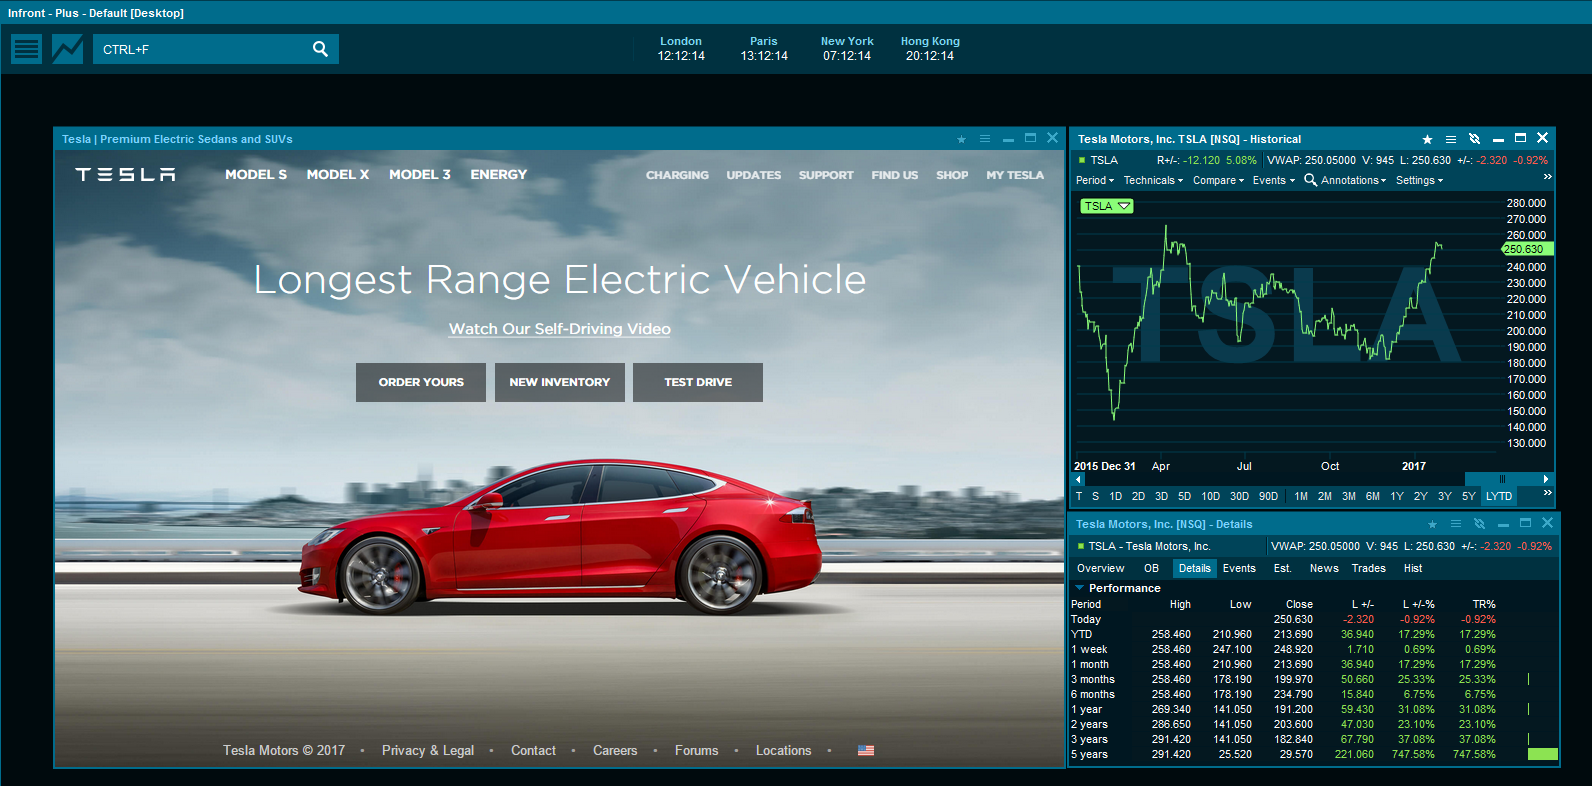Set chart period to 5D
The height and width of the screenshot is (786, 1592).
coord(1184,496)
